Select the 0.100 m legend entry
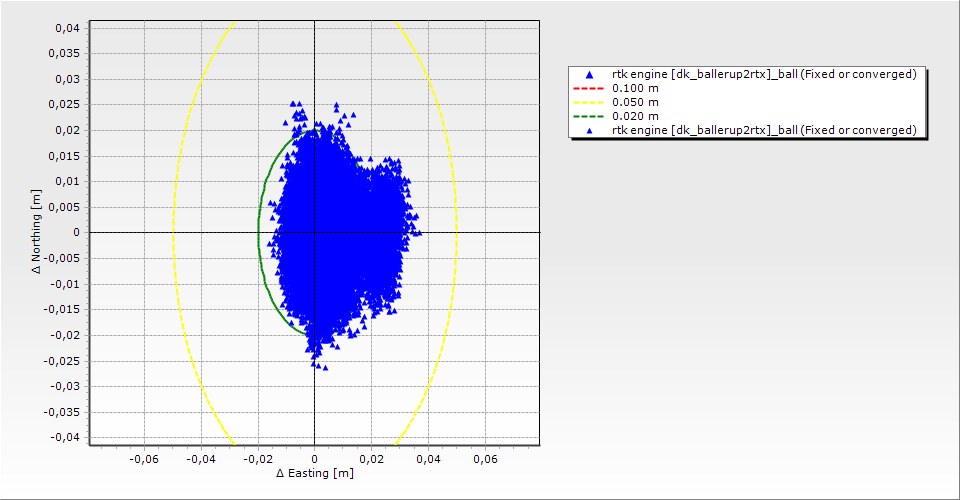 pos(635,88)
